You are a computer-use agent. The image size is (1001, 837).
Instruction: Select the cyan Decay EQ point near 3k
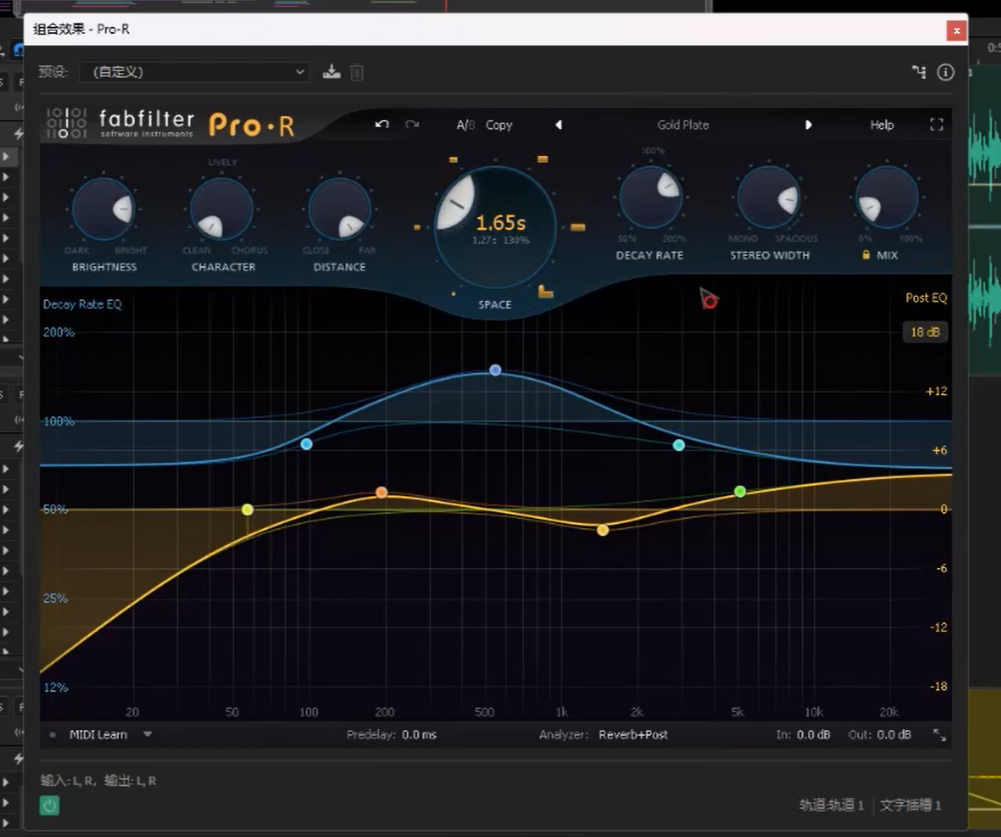click(x=679, y=445)
